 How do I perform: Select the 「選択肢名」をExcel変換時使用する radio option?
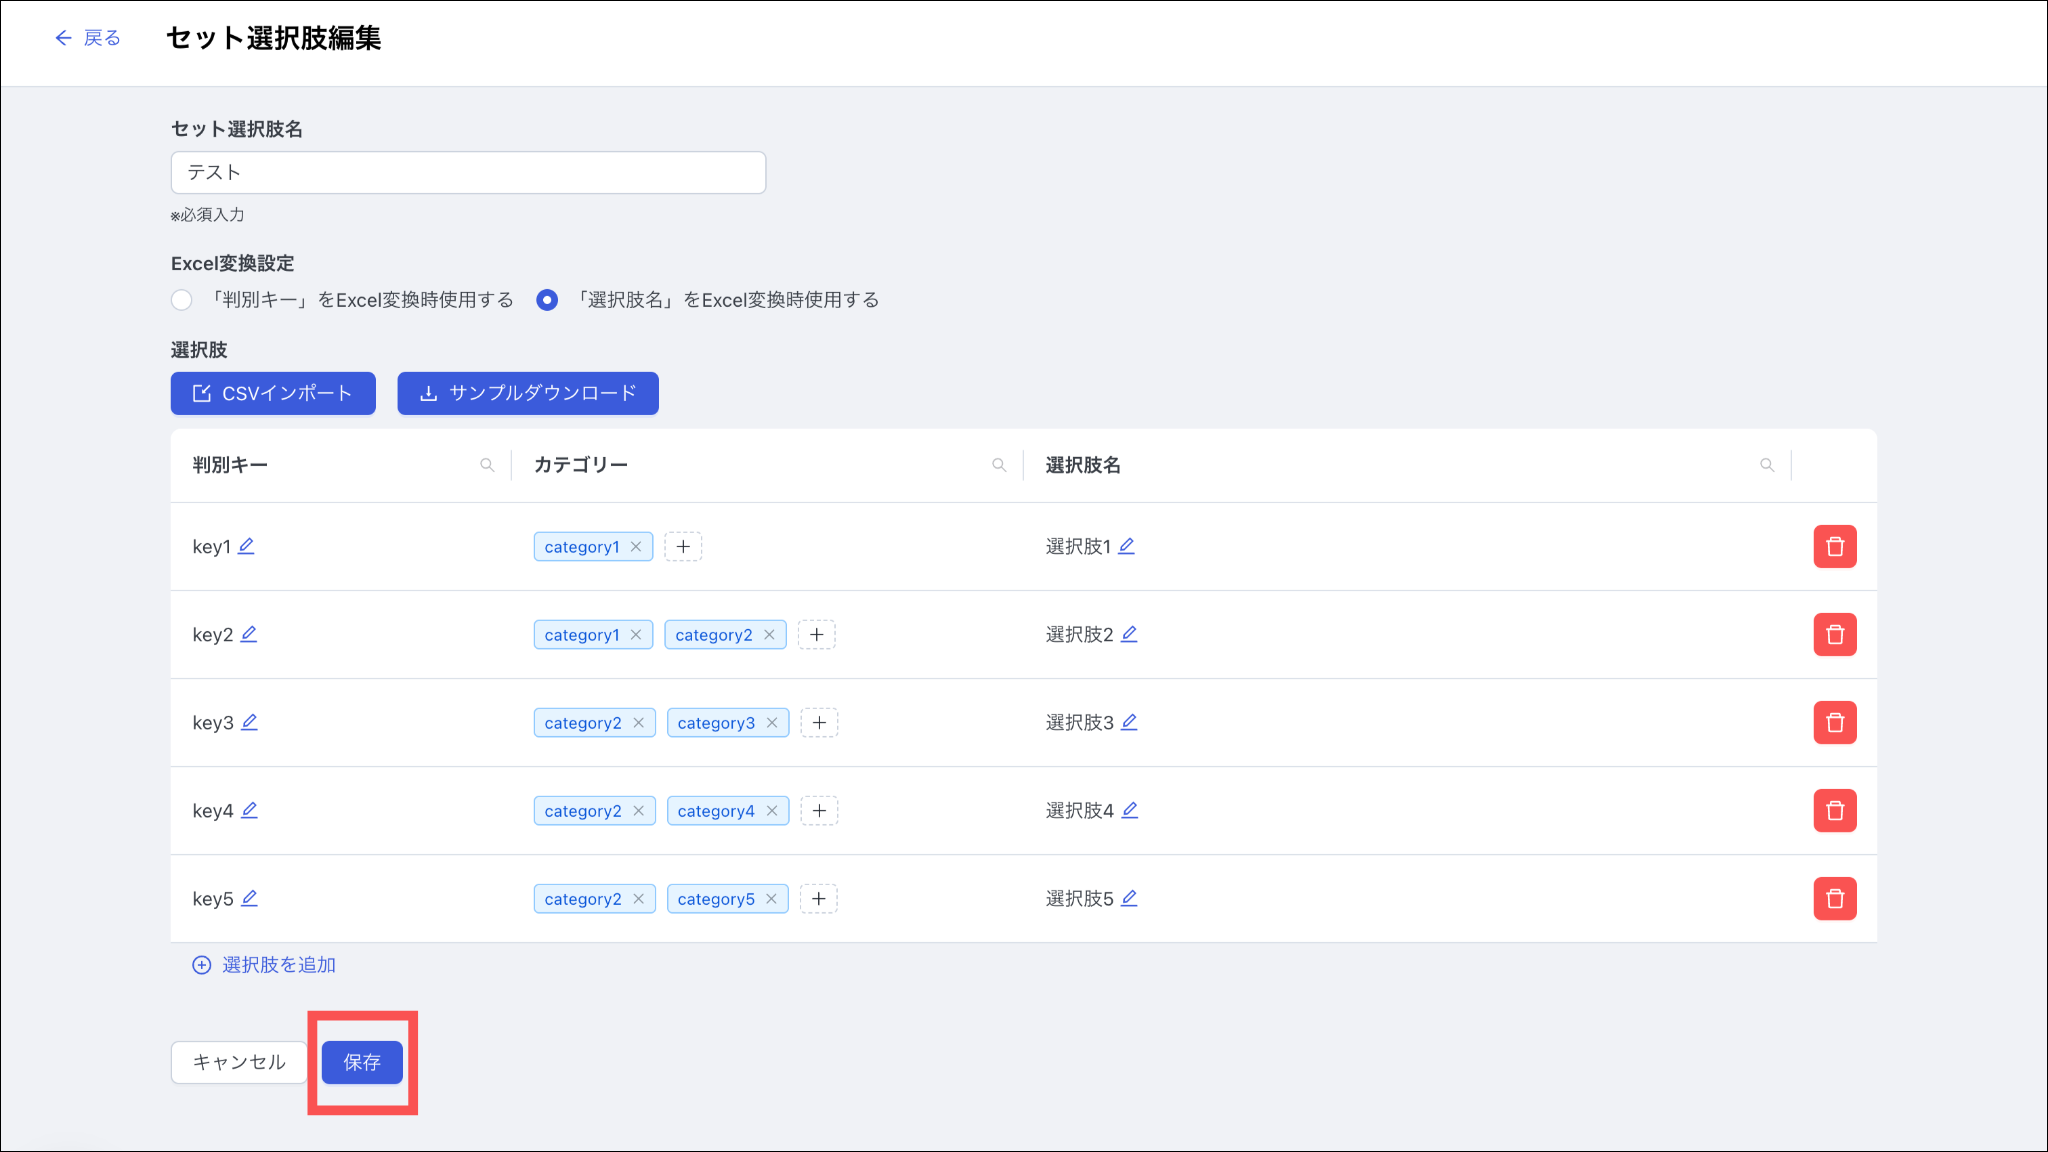click(x=547, y=300)
